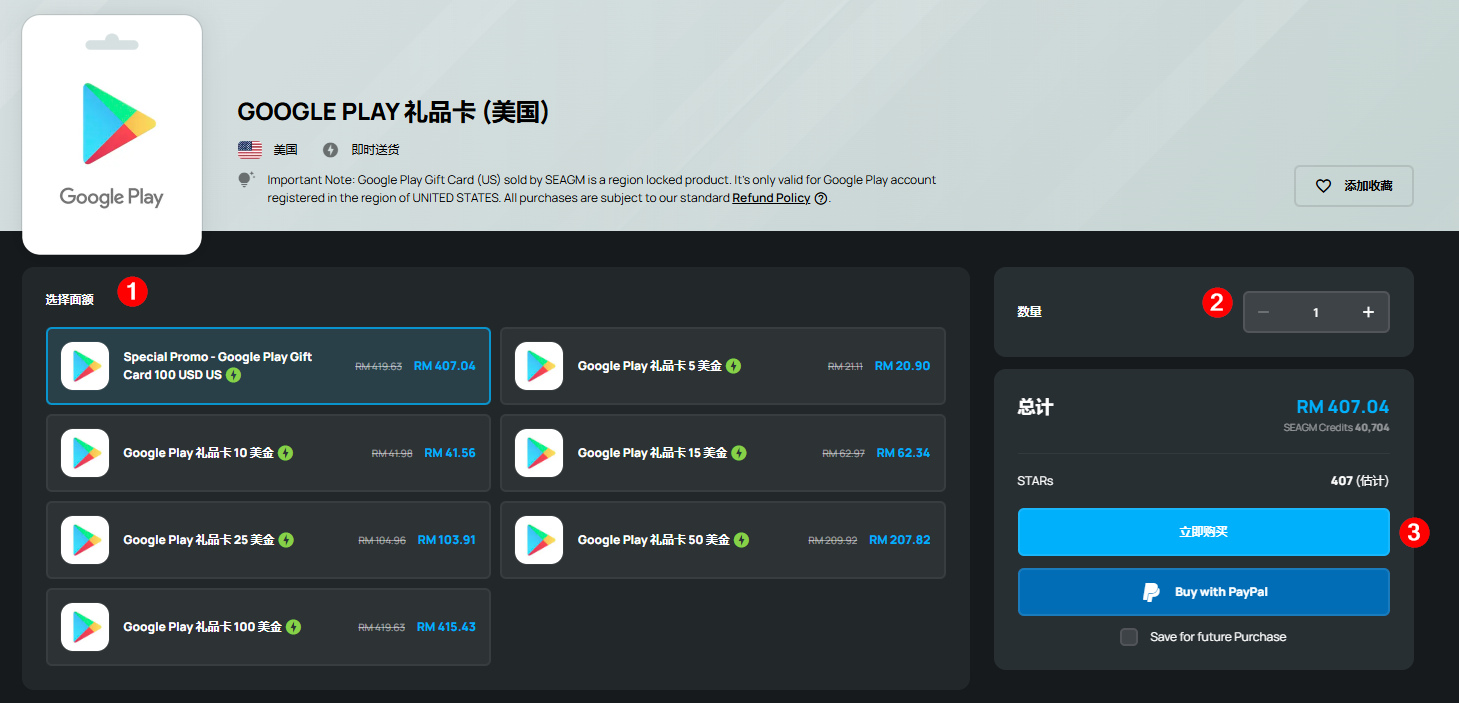Click green lightning badge on Special Promo
Viewport: 1459px width, 703px height.
click(x=234, y=375)
